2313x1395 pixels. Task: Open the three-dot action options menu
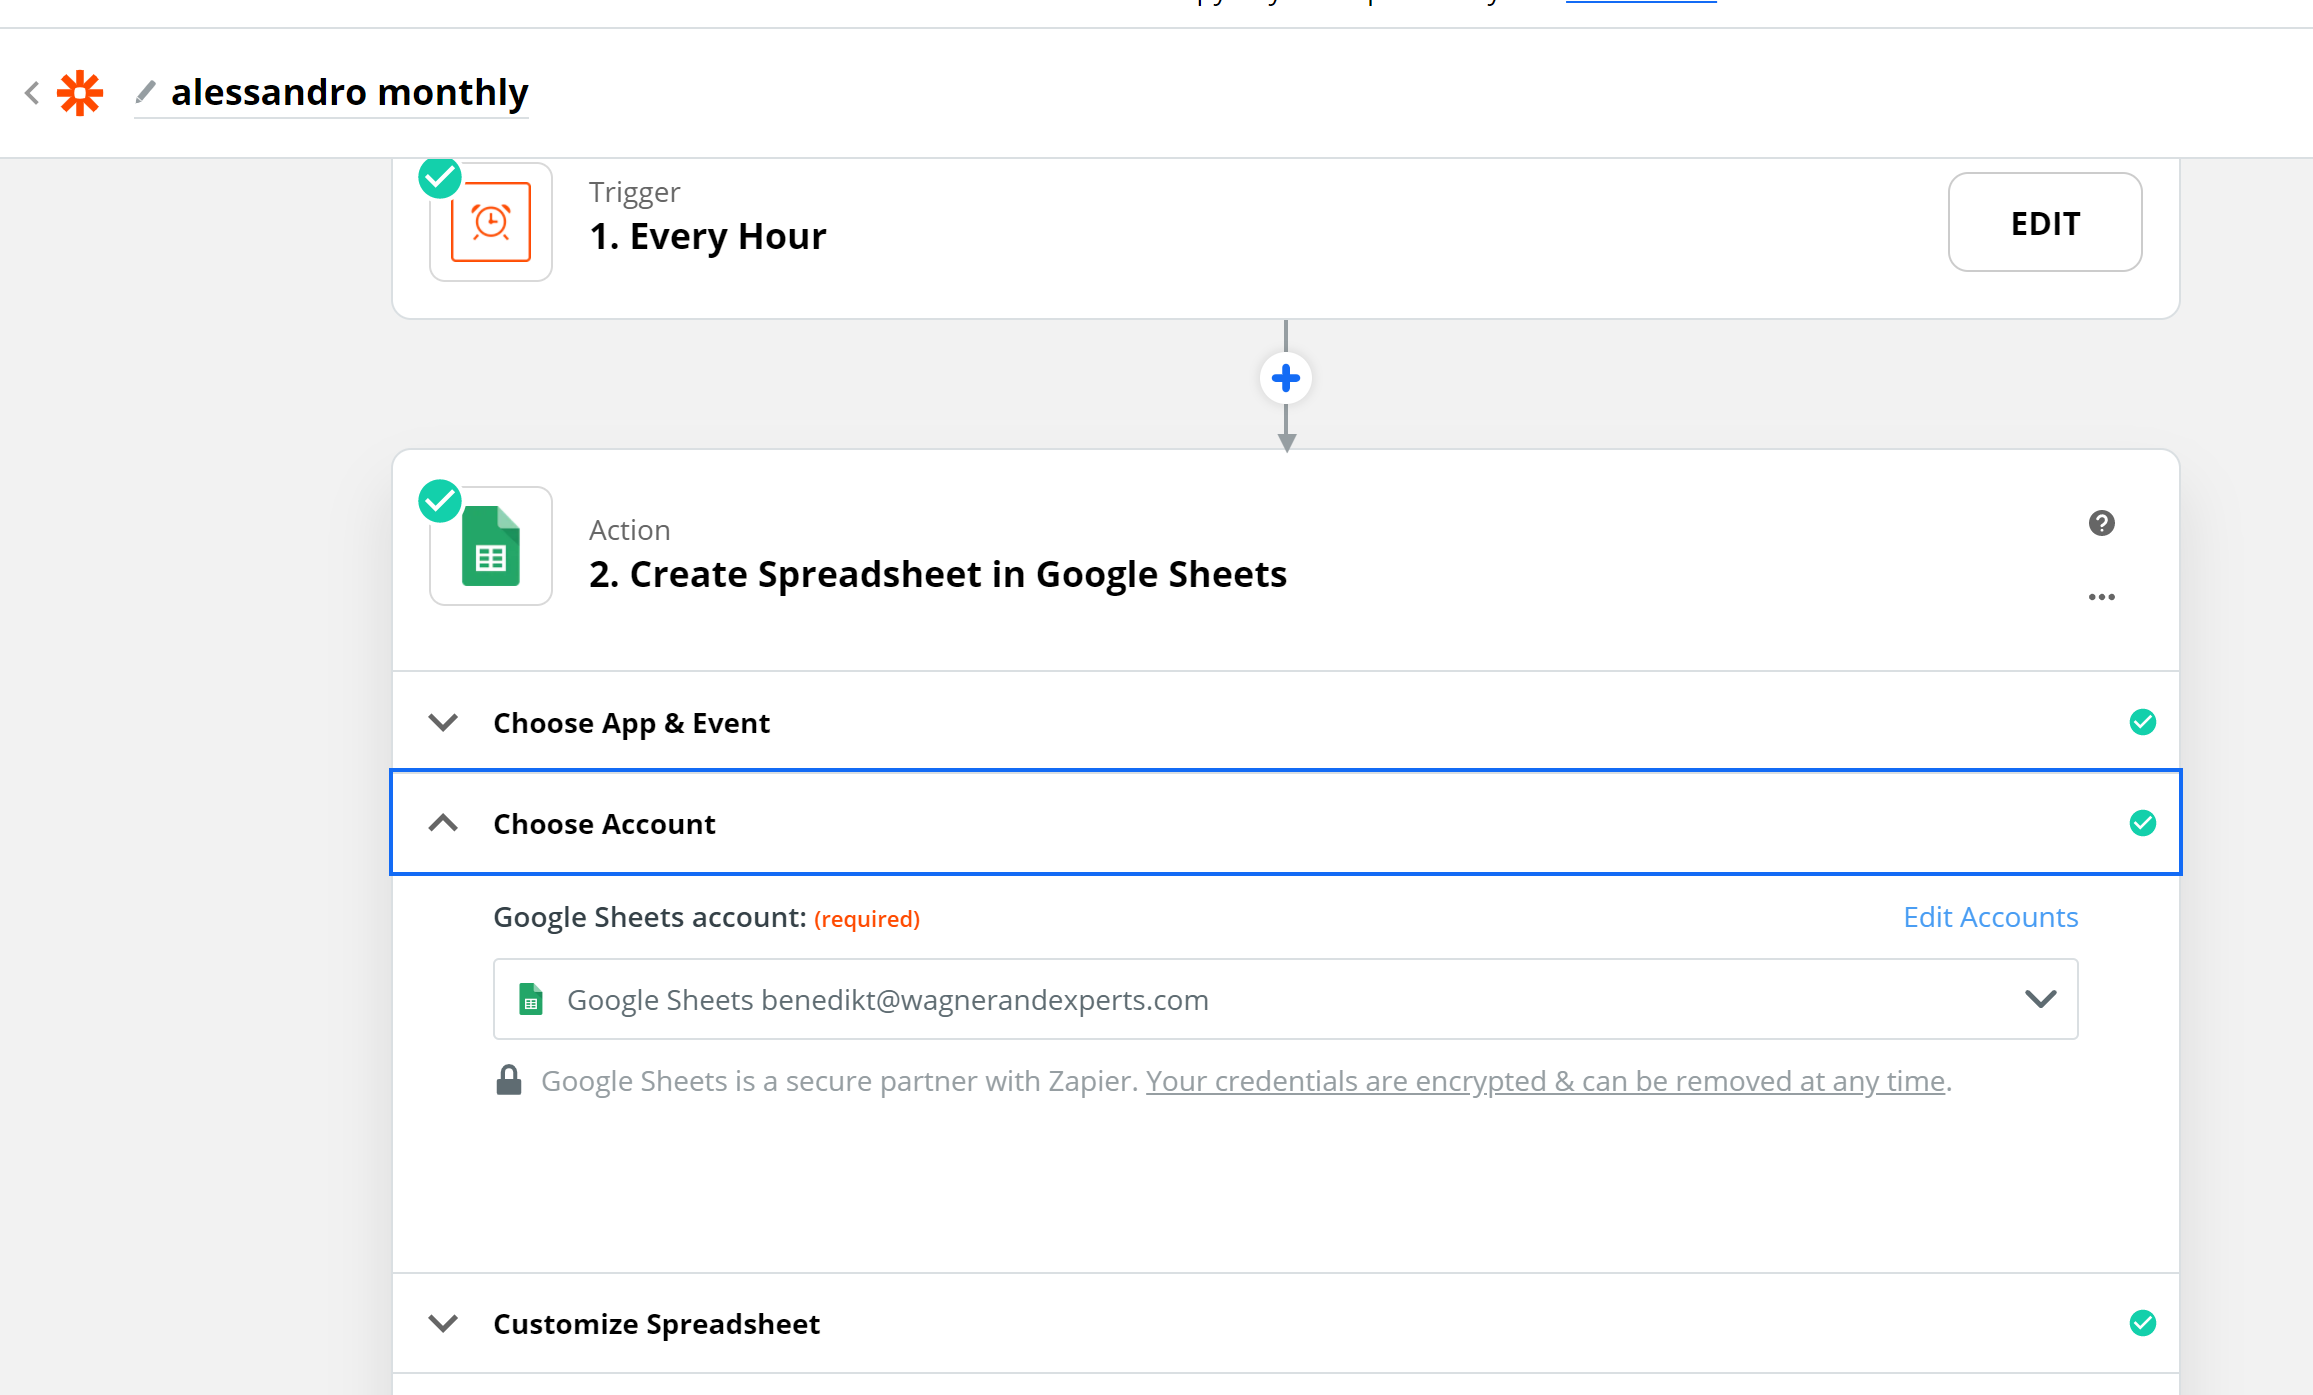(x=2102, y=597)
